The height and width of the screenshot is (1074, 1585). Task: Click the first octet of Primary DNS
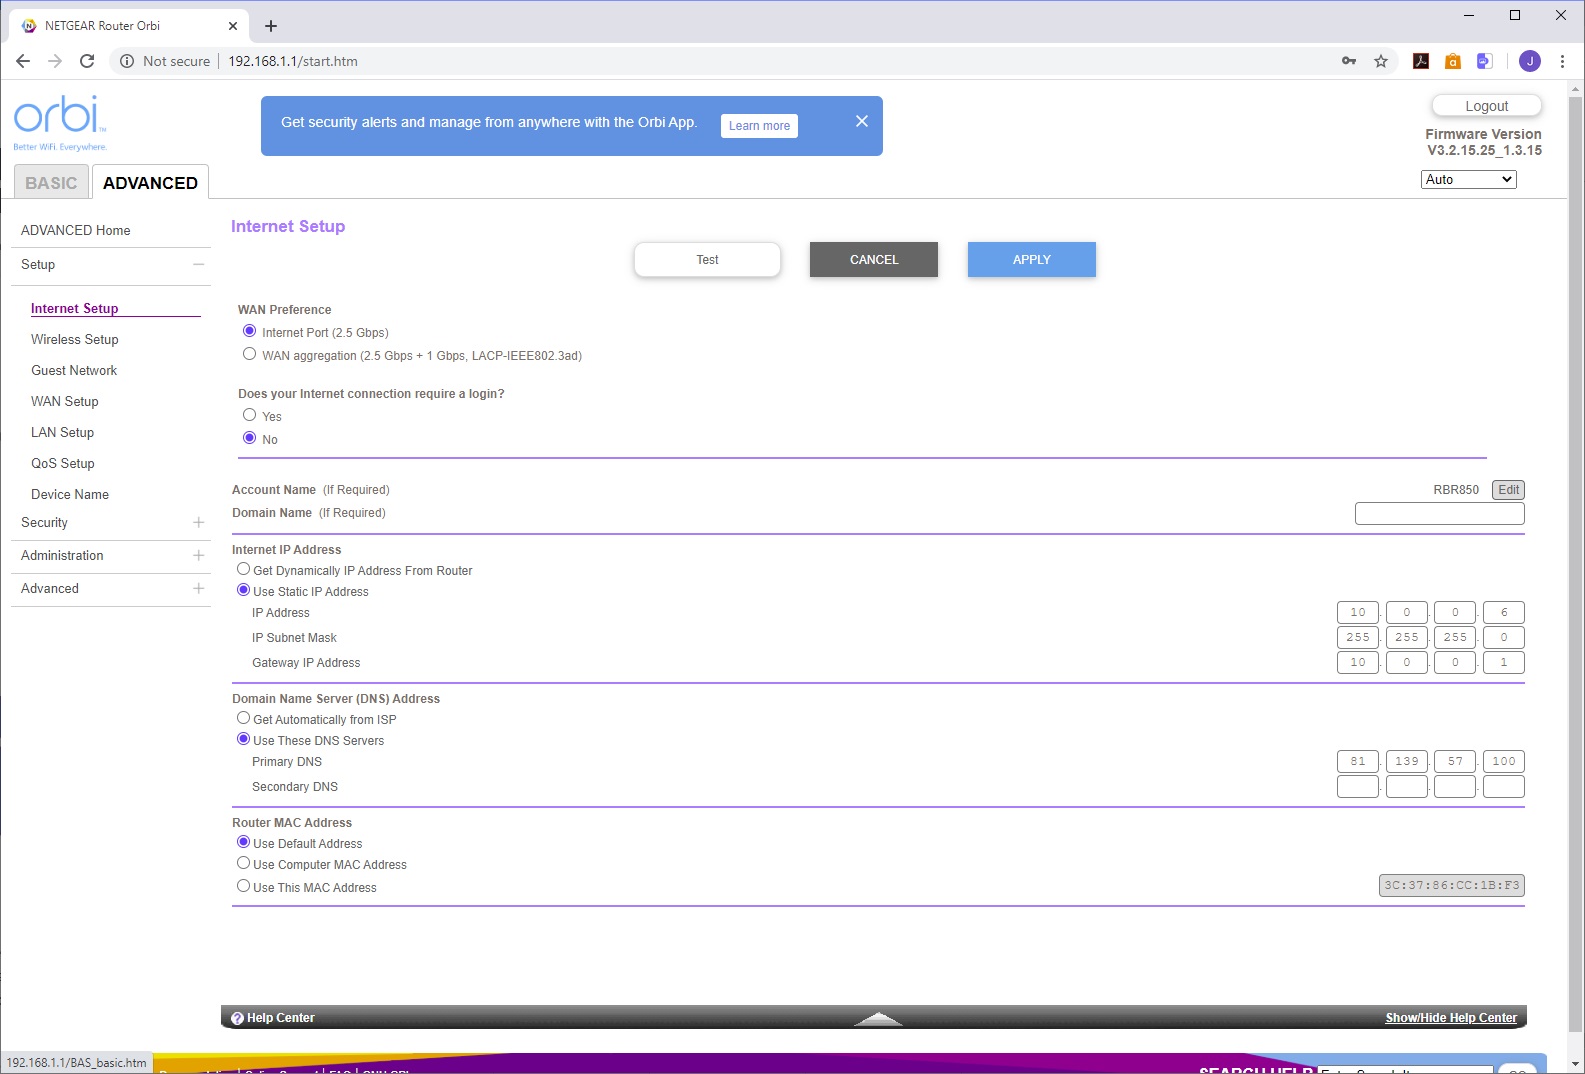[1358, 761]
